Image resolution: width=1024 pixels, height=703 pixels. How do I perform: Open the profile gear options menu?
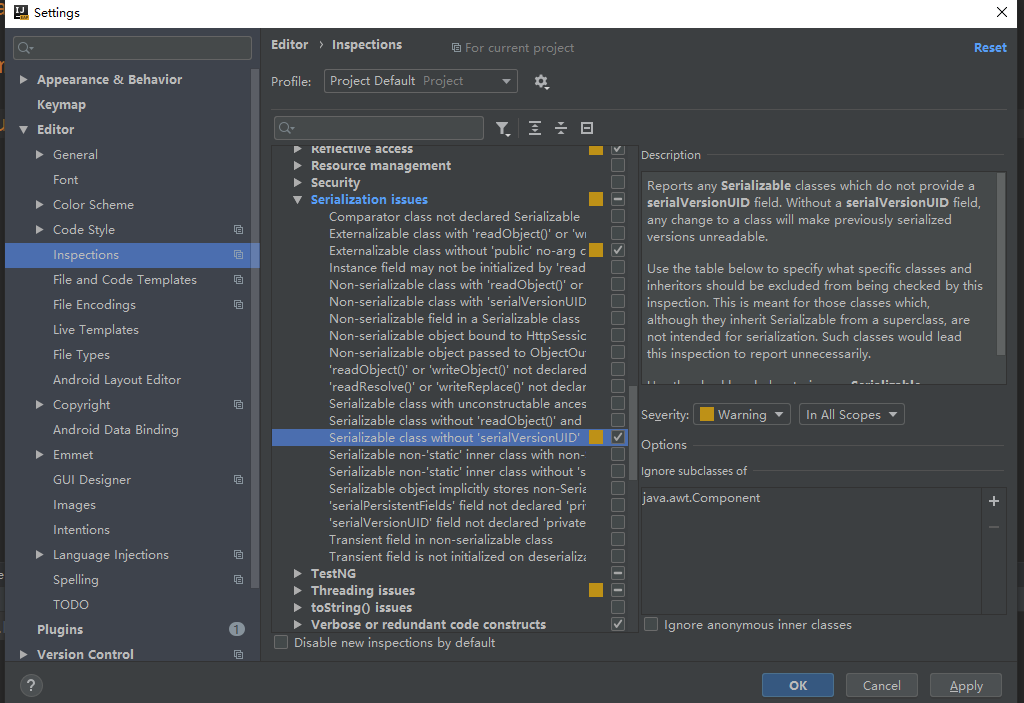[541, 82]
